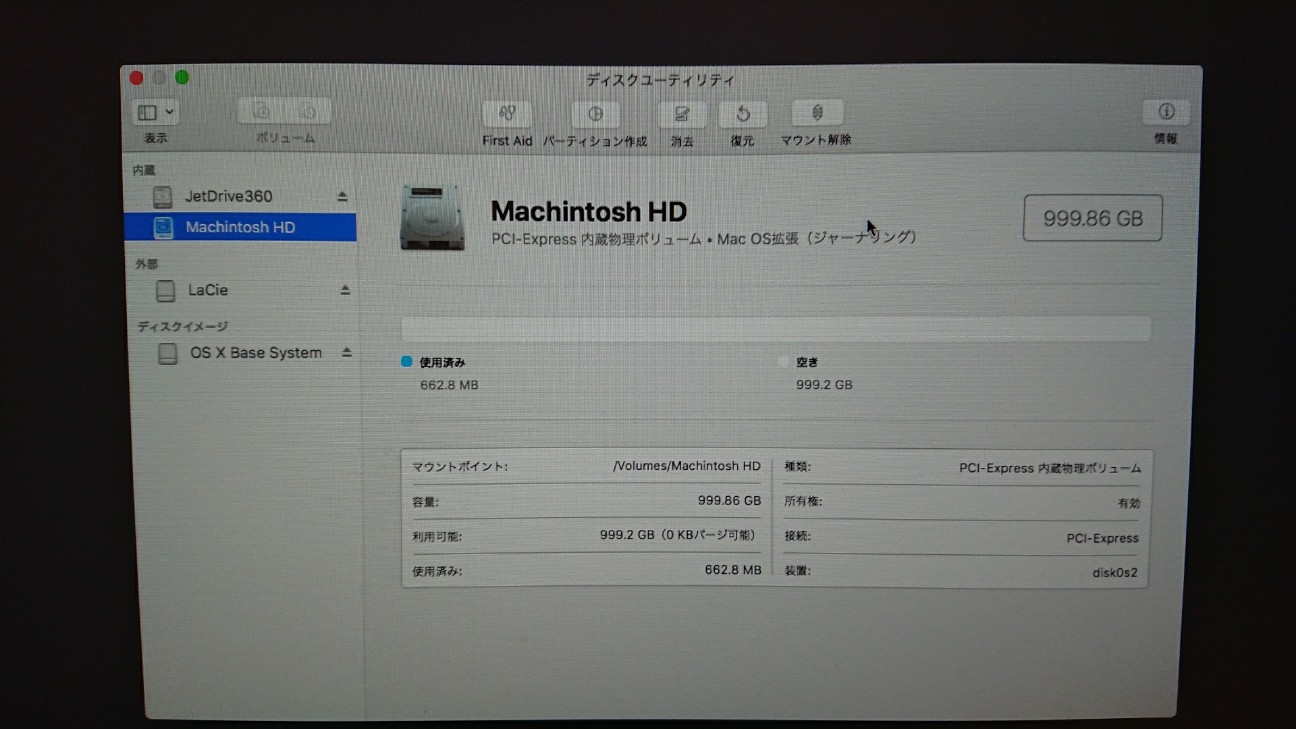Click the Unmount (マウント解除) toolbar icon
This screenshot has width=1296, height=729.
coord(817,112)
